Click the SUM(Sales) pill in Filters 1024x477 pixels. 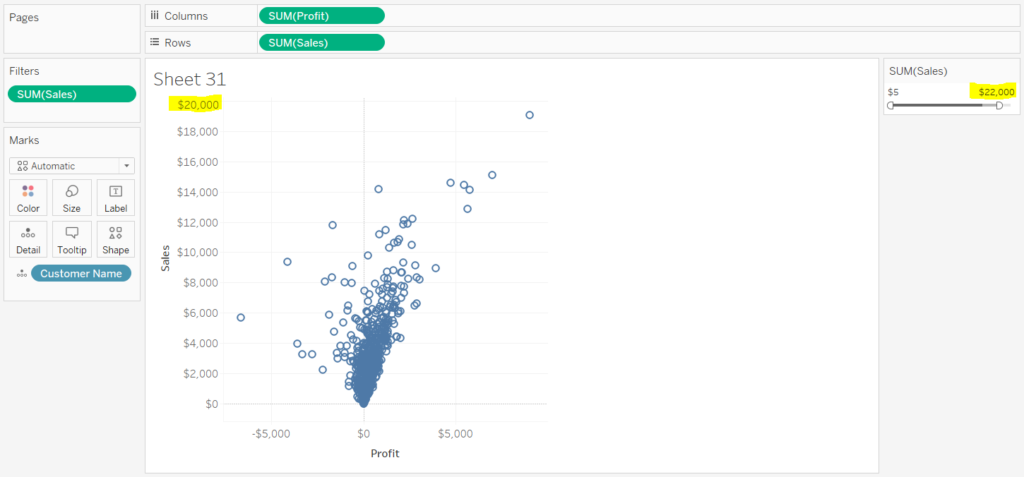pos(71,94)
